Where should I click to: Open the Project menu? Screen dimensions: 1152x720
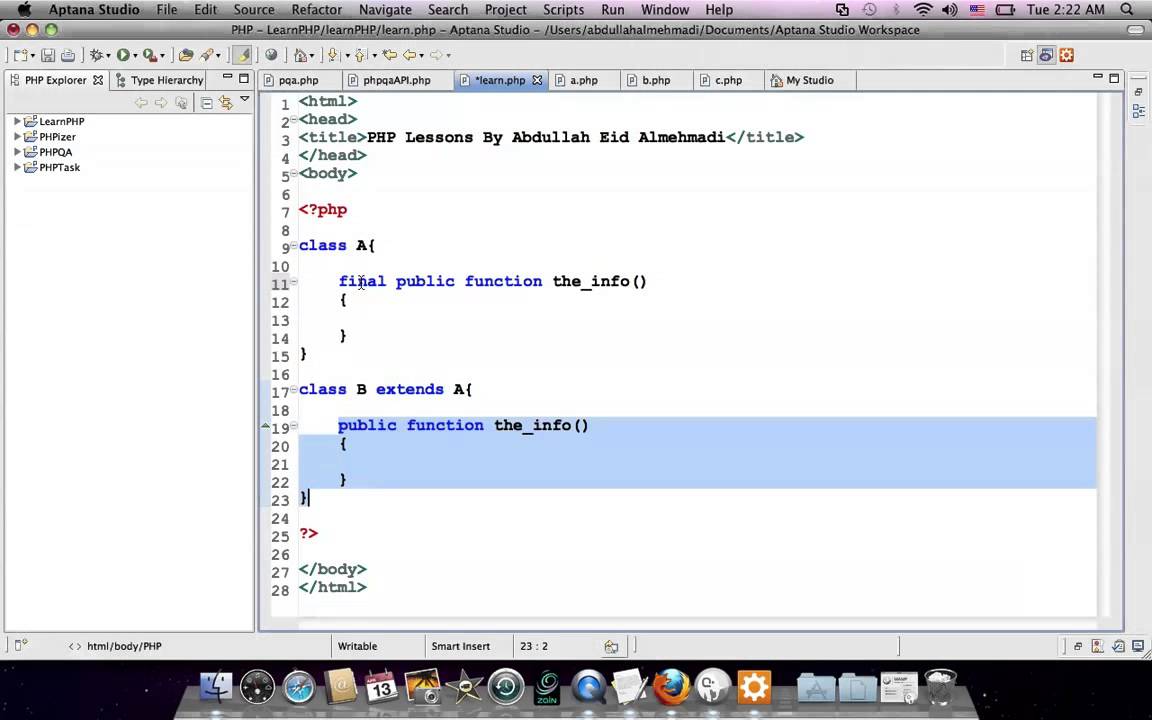point(505,10)
